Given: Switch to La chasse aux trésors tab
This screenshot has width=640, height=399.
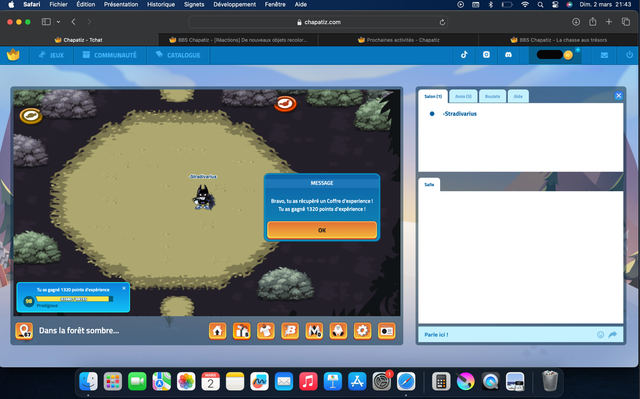Looking at the screenshot, I should (558, 40).
